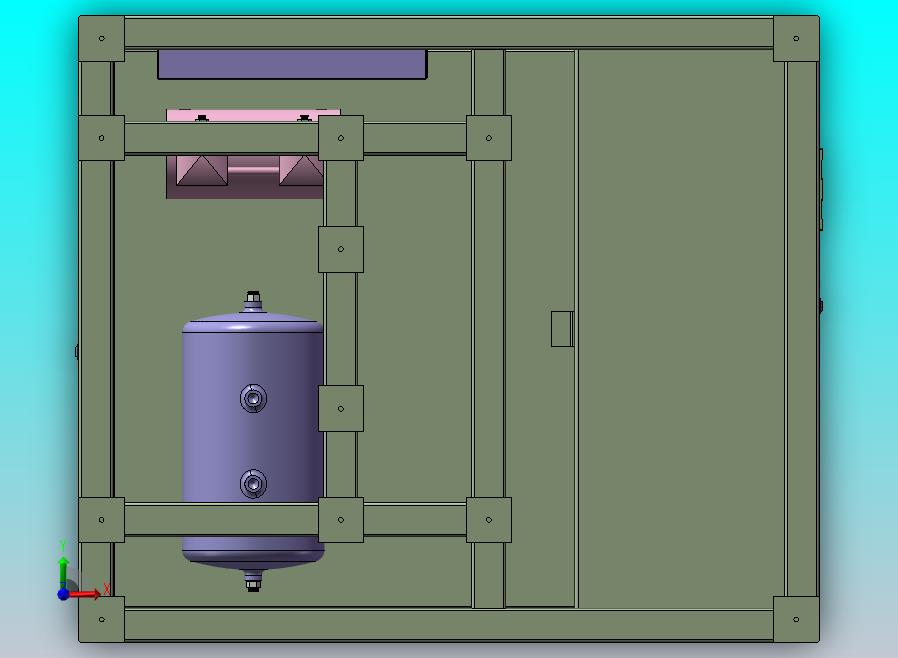
Task: Select the right triangular gusset of the pink bracket
Action: pos(301,170)
